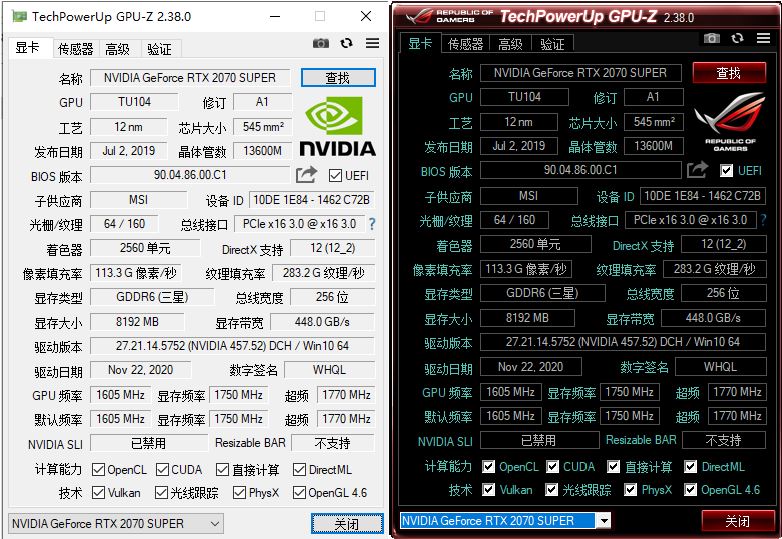This screenshot has height=539, width=782.
Task: Click the camera screenshot icon in the light window
Action: [x=320, y=44]
